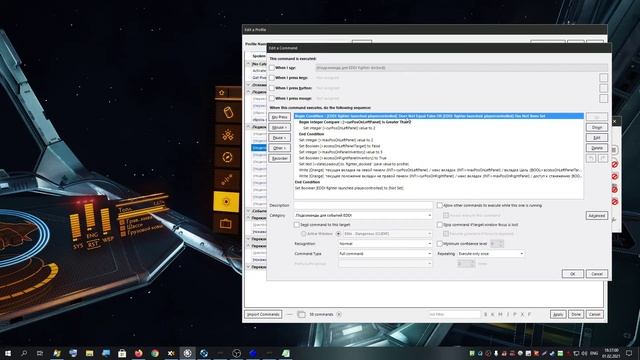
Task: Click into the Description field
Action: (363, 205)
